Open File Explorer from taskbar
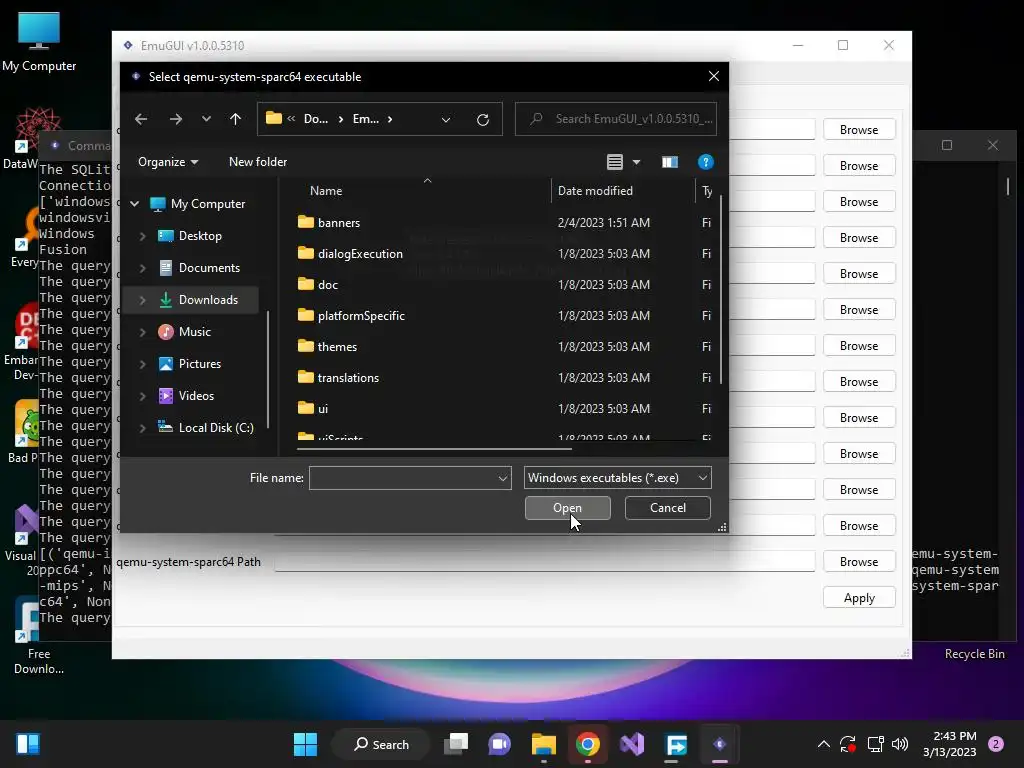This screenshot has height=768, width=1024. [543, 744]
